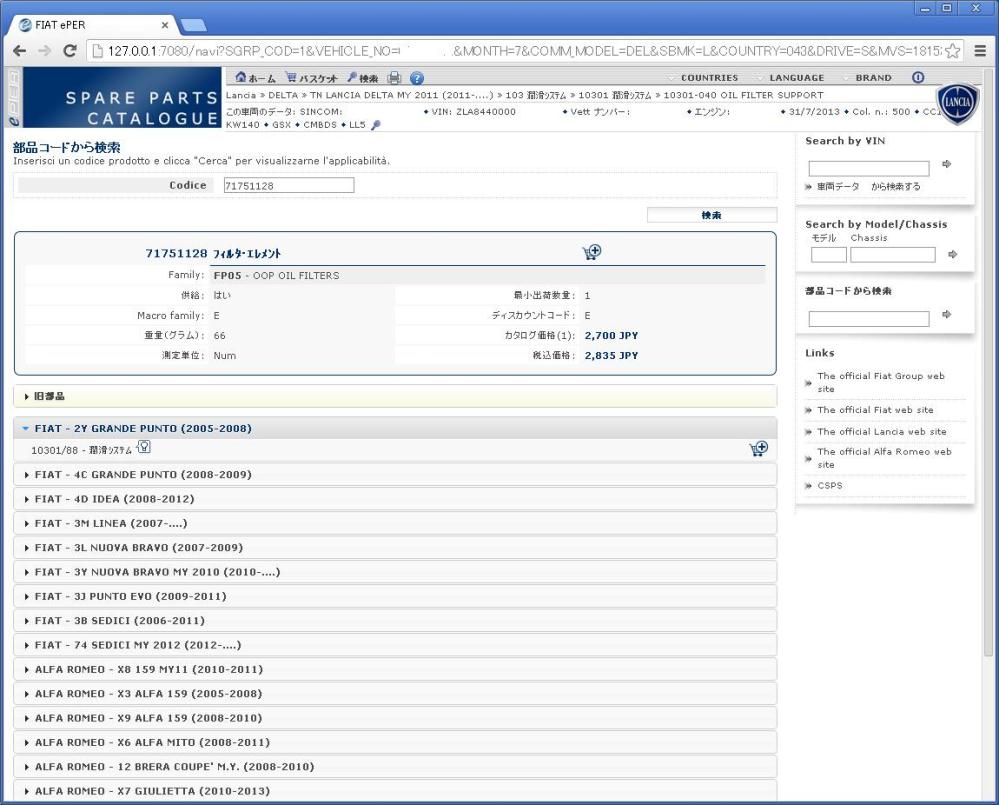
Task: Expand FIAT - 3M LINEA (2007-....)
Action: pos(395,523)
